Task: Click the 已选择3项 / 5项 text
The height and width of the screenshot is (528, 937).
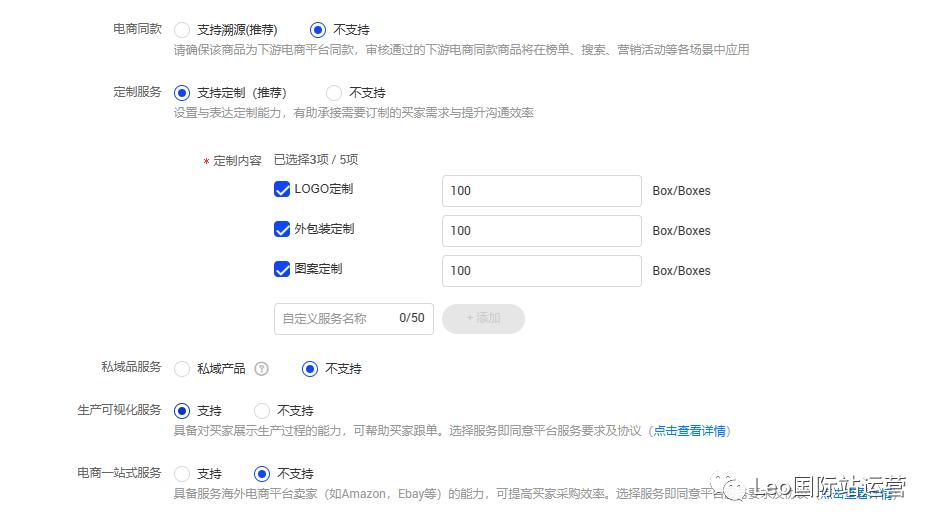Action: pyautogui.click(x=316, y=160)
